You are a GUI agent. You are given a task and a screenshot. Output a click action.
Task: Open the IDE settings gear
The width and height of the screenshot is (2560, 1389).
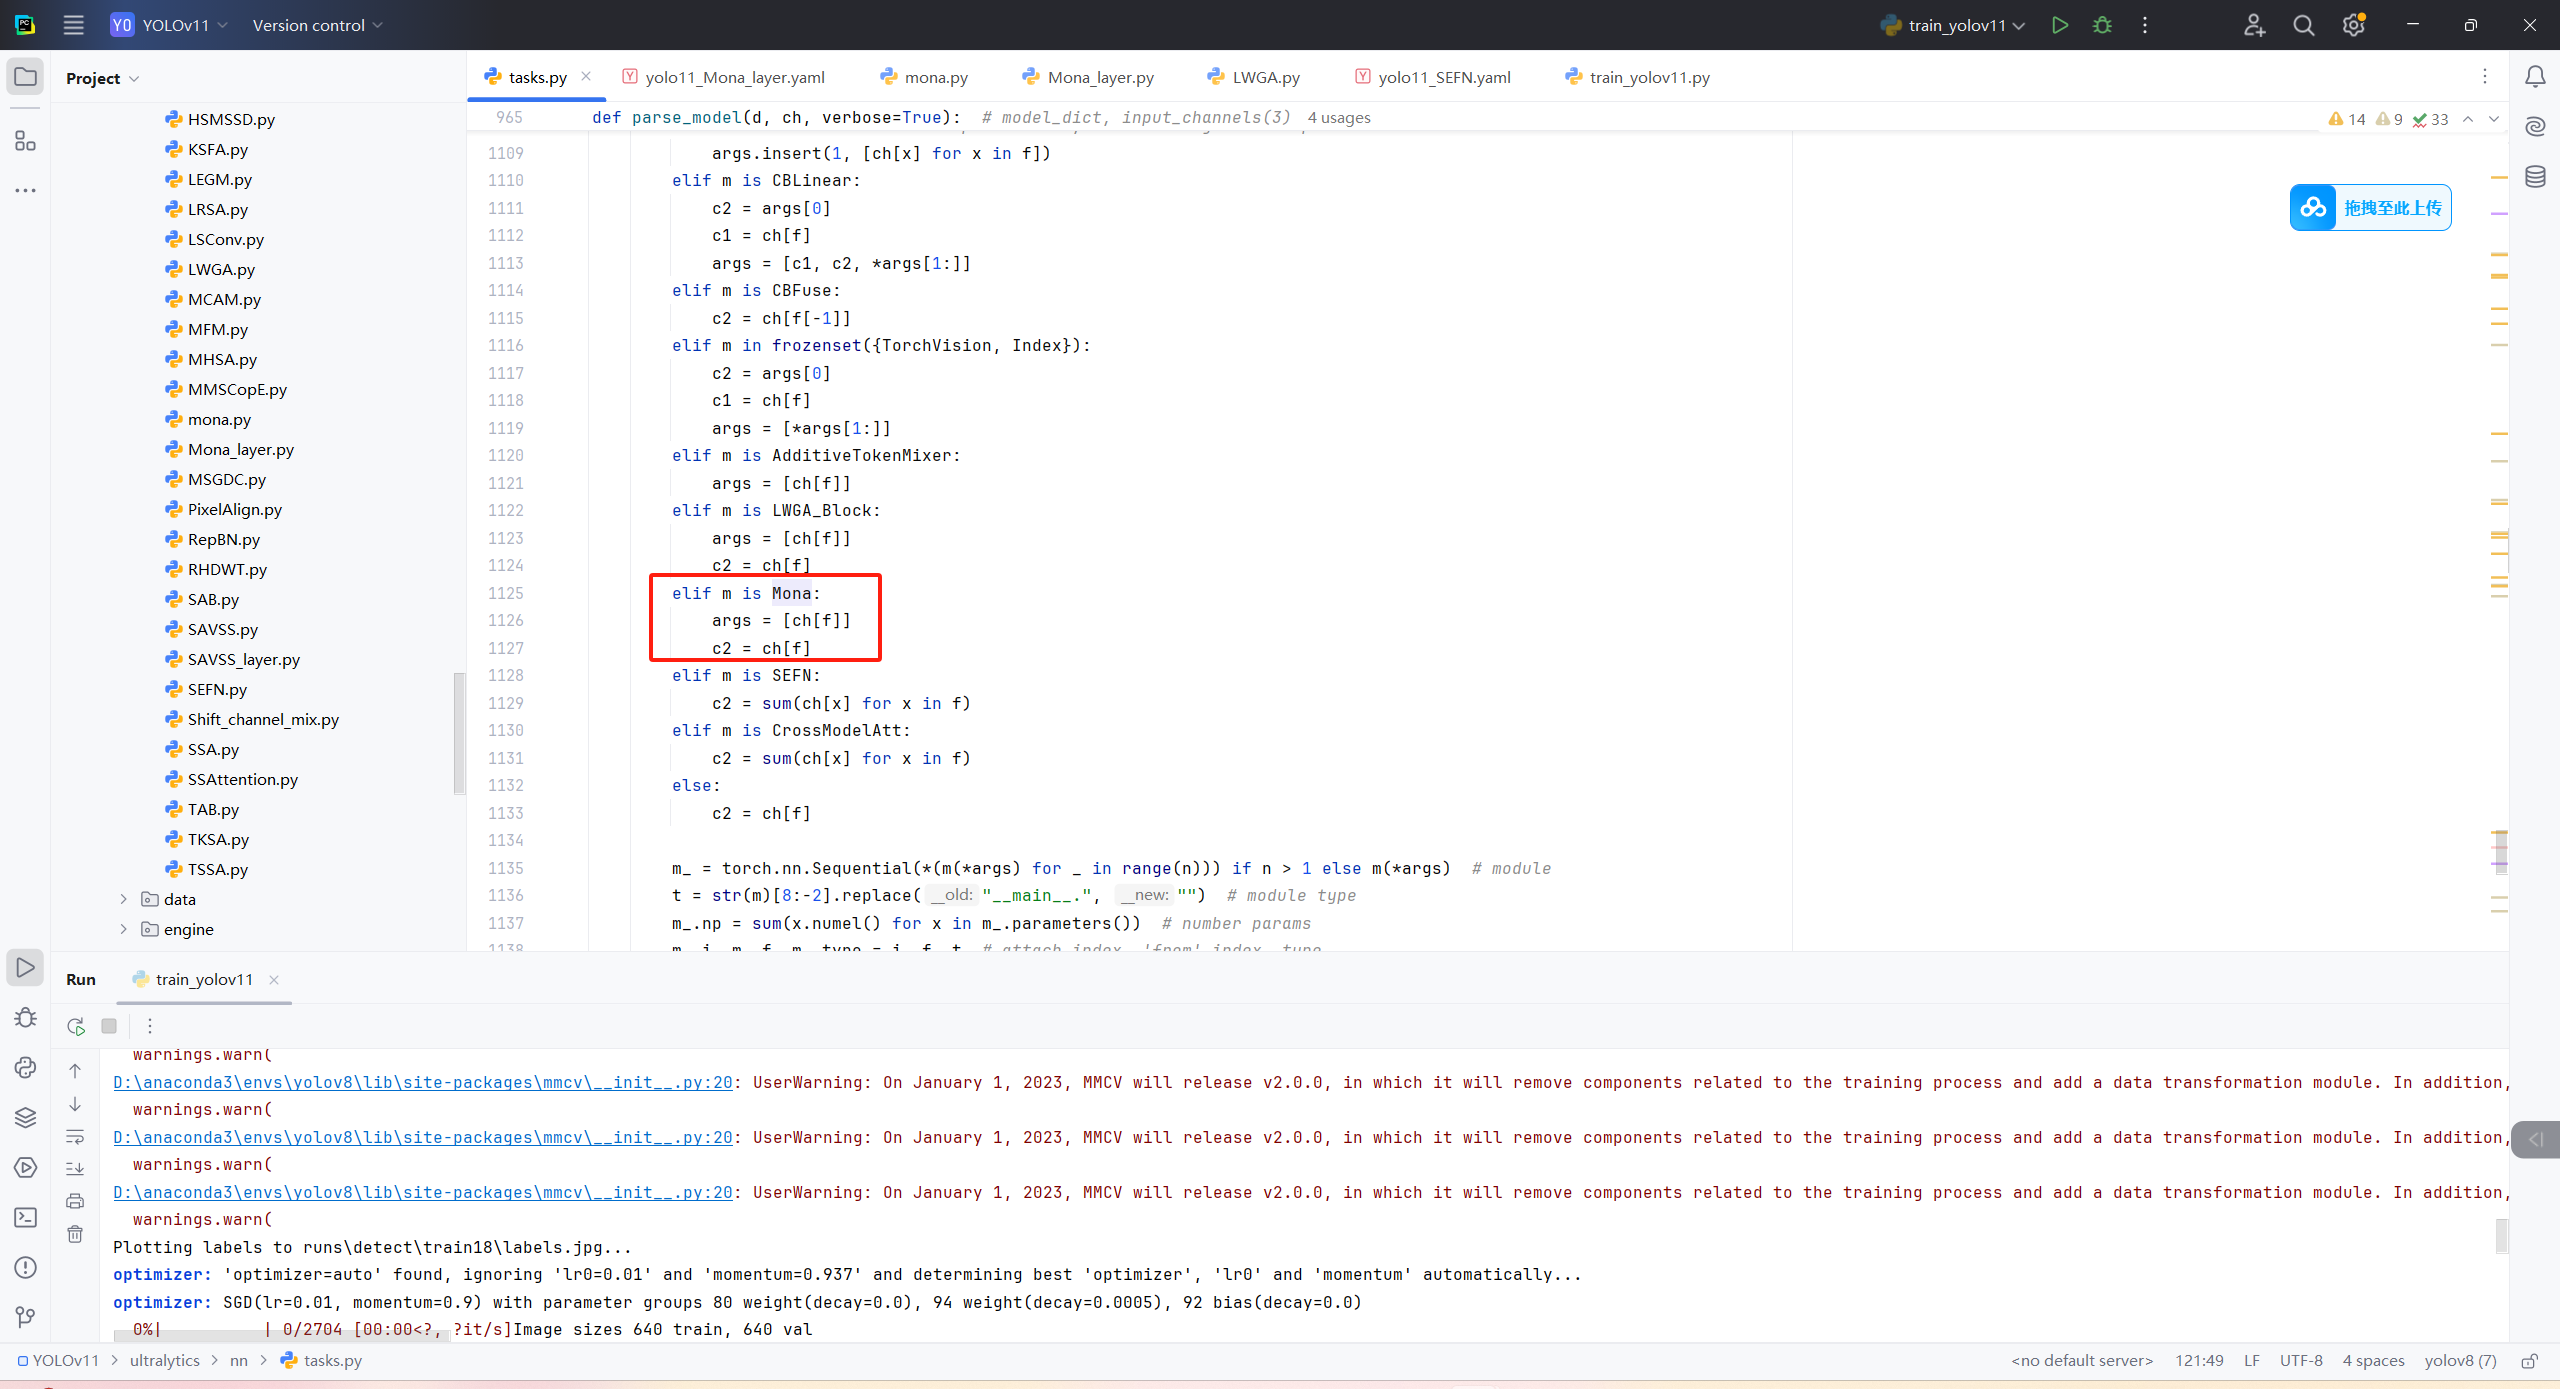click(x=2353, y=25)
